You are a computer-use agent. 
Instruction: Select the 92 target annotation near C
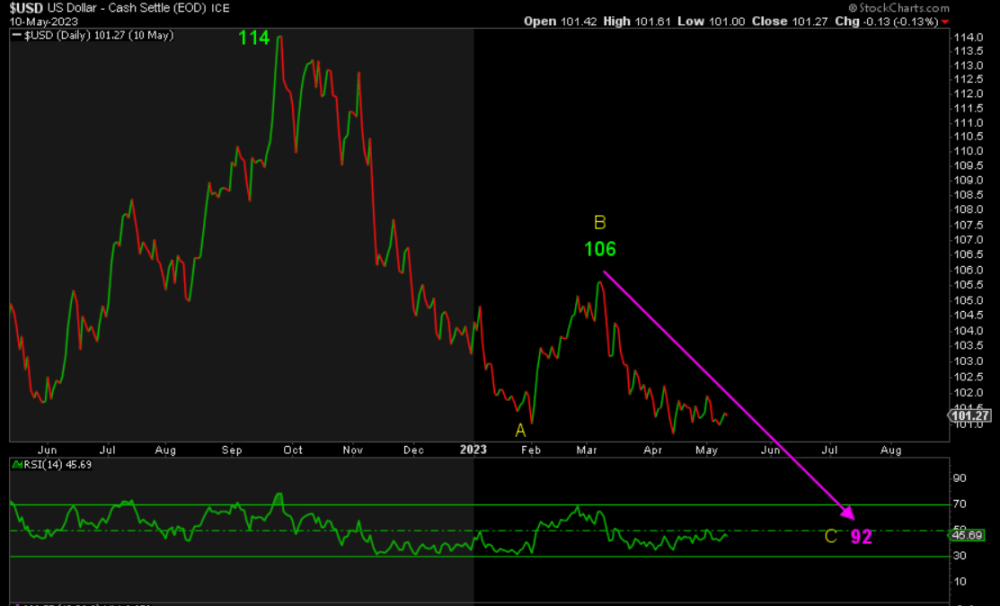tap(862, 537)
